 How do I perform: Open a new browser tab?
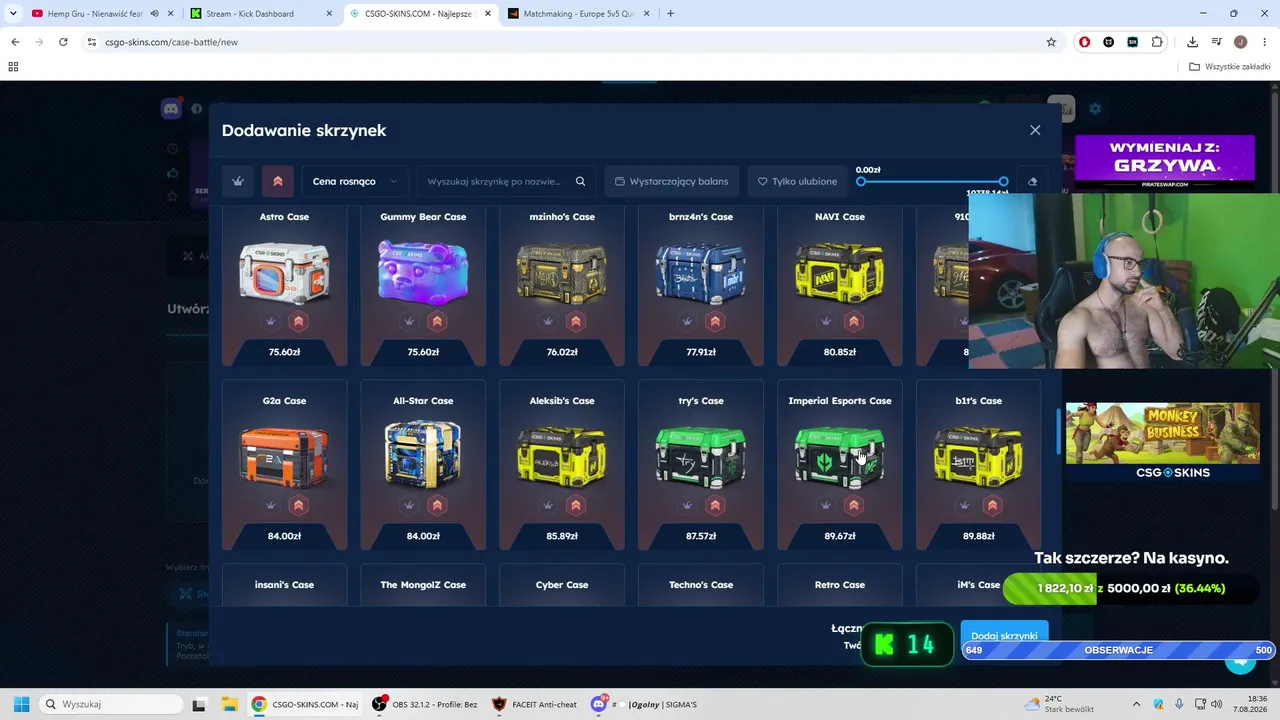[x=670, y=14]
